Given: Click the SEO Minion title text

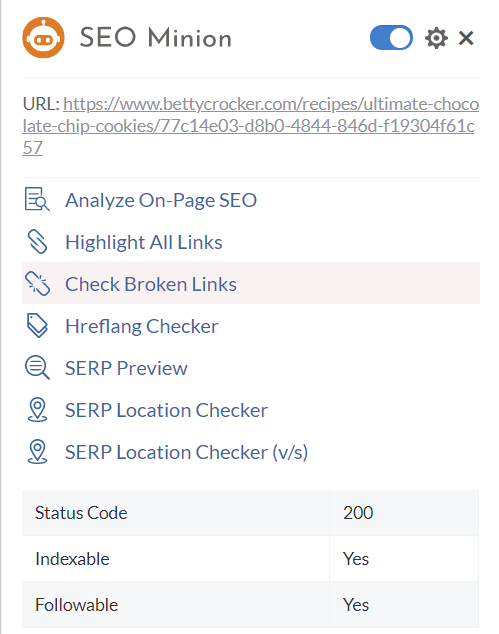Looking at the screenshot, I should tap(155, 38).
